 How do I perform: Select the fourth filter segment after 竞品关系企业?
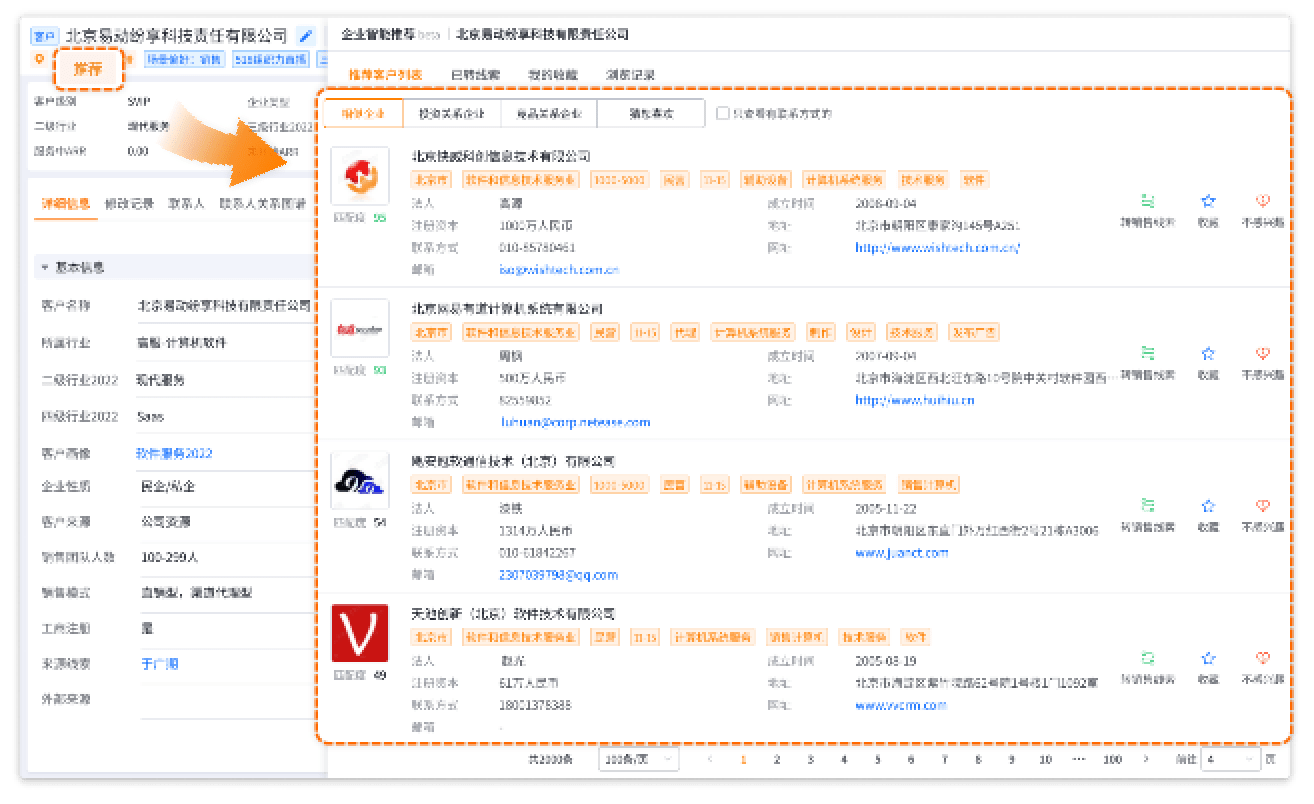pos(651,114)
